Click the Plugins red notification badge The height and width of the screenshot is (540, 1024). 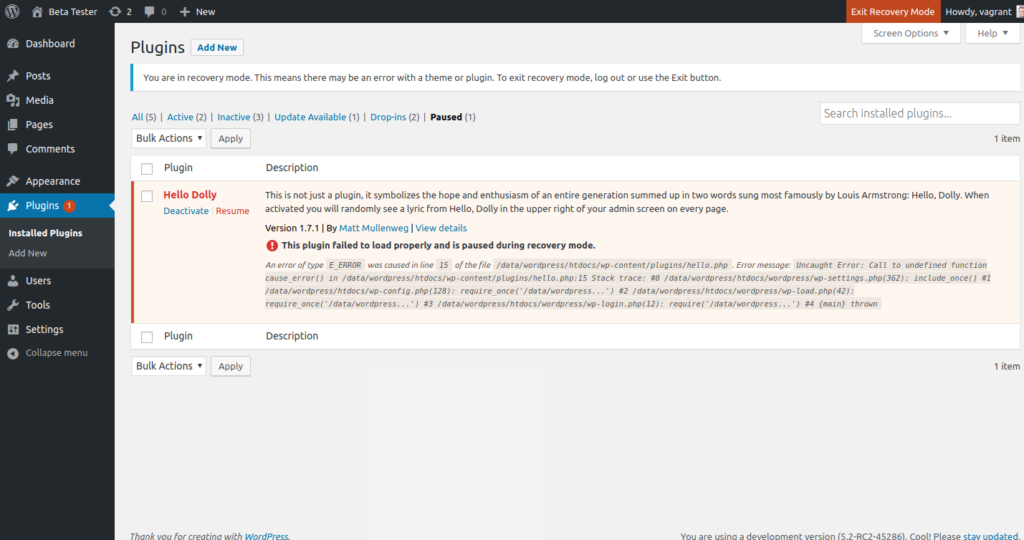(69, 206)
